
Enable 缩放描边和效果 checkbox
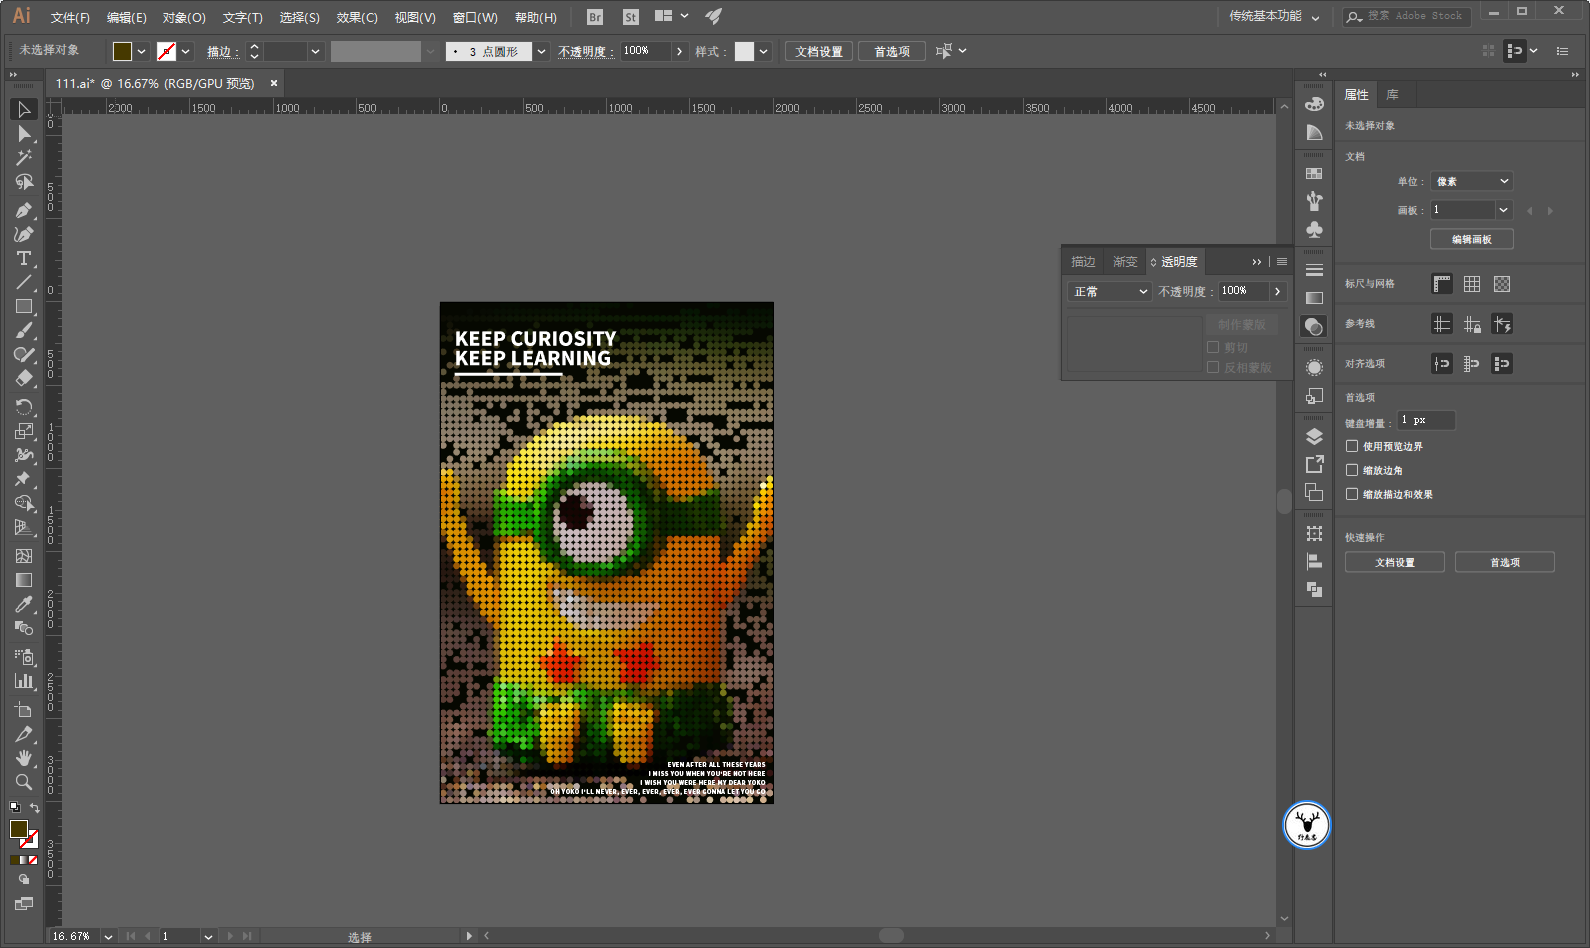(1352, 494)
